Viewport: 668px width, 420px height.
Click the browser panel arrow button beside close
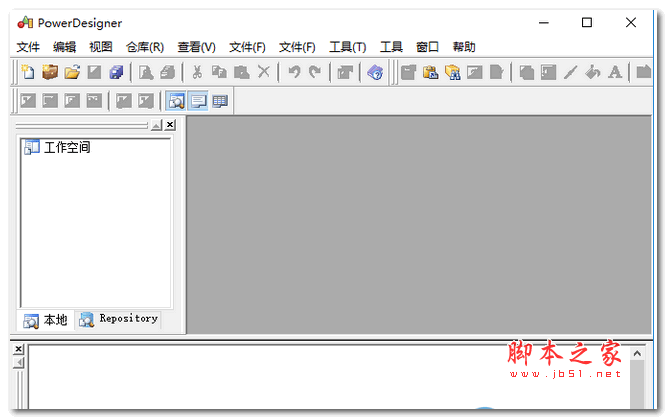coord(156,125)
